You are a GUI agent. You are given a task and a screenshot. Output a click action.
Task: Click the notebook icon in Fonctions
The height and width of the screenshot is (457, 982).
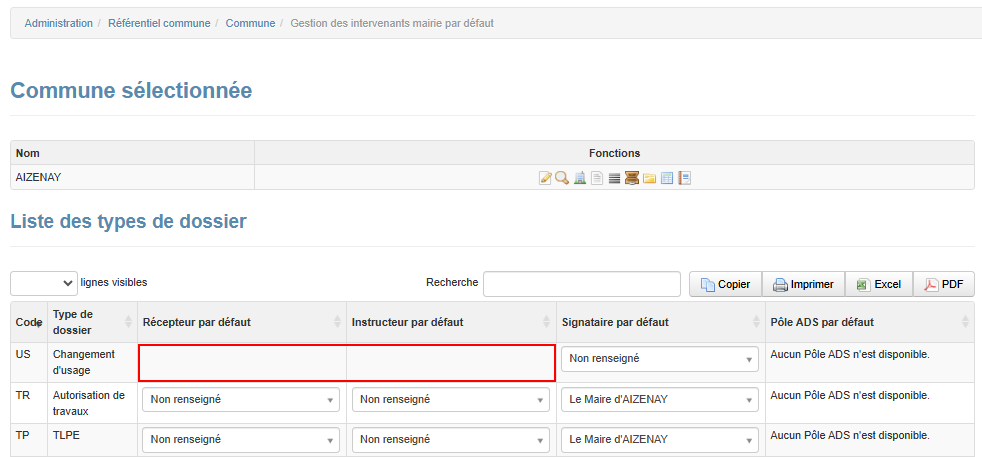685,178
